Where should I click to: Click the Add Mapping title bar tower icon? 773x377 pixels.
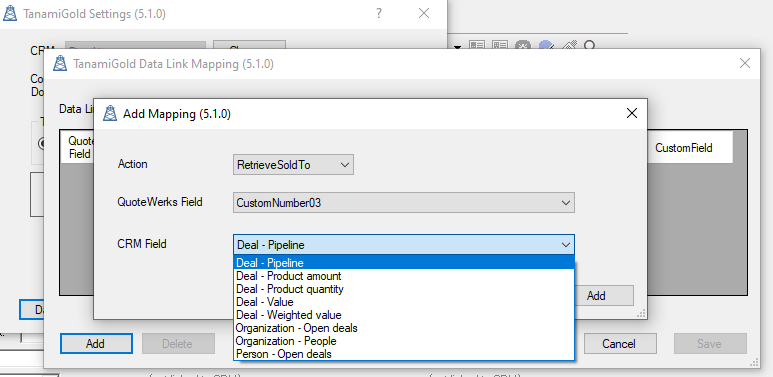pos(109,114)
